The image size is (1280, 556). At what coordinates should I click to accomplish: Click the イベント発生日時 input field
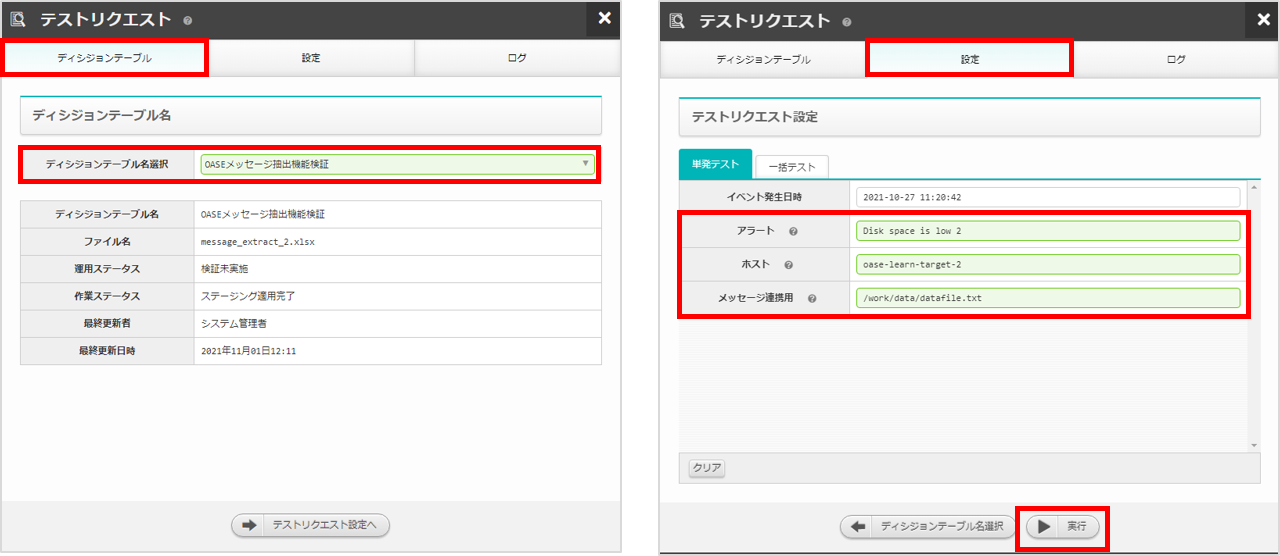(1048, 197)
